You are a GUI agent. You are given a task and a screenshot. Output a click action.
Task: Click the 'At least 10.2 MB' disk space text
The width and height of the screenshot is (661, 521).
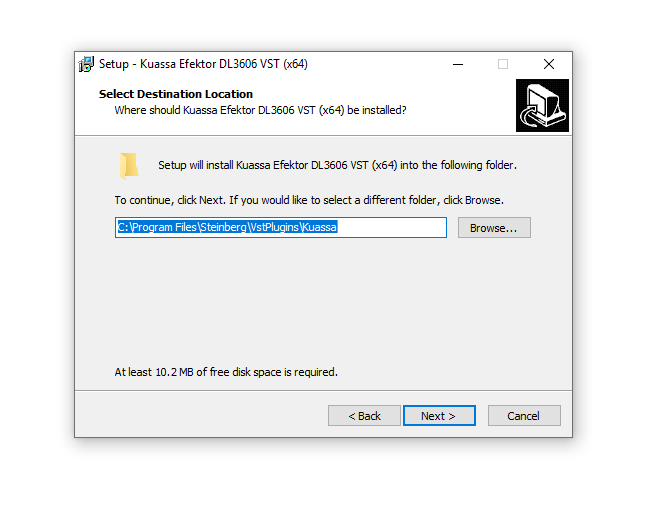point(226,372)
